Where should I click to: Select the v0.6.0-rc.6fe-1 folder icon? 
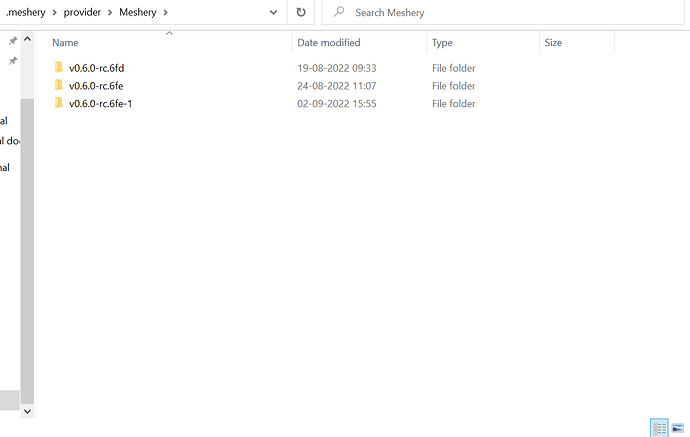tap(59, 103)
